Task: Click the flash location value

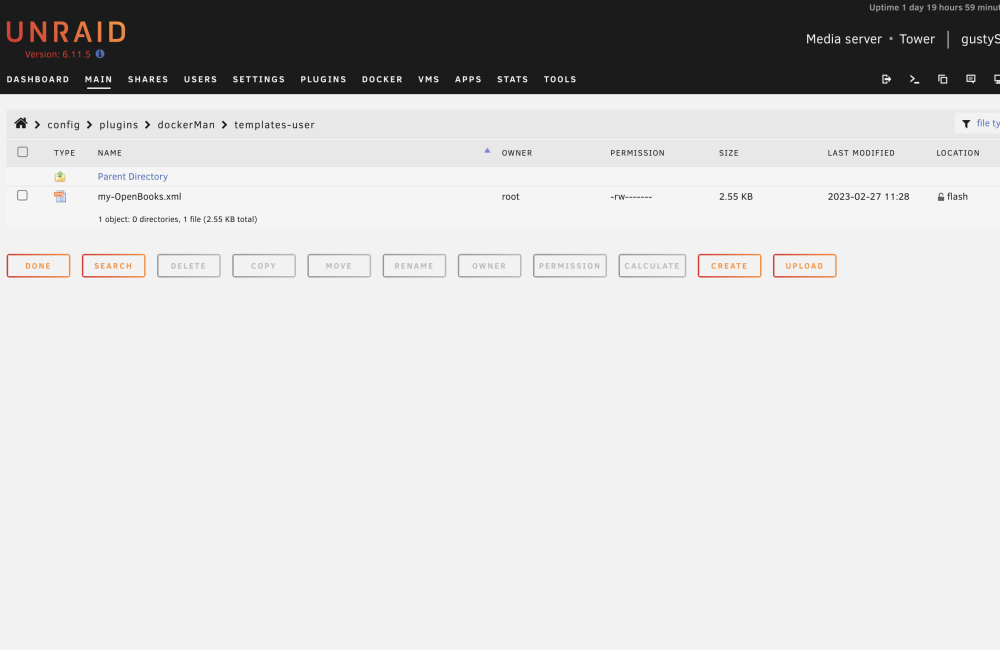Action: [x=957, y=196]
